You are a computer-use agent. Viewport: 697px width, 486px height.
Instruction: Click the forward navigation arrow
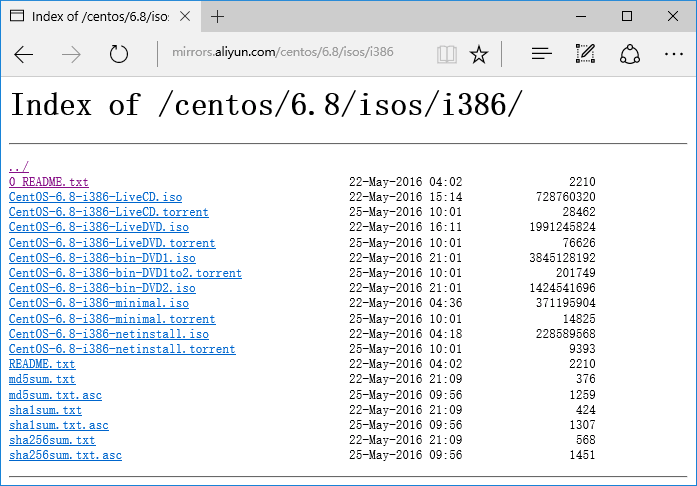[x=71, y=55]
